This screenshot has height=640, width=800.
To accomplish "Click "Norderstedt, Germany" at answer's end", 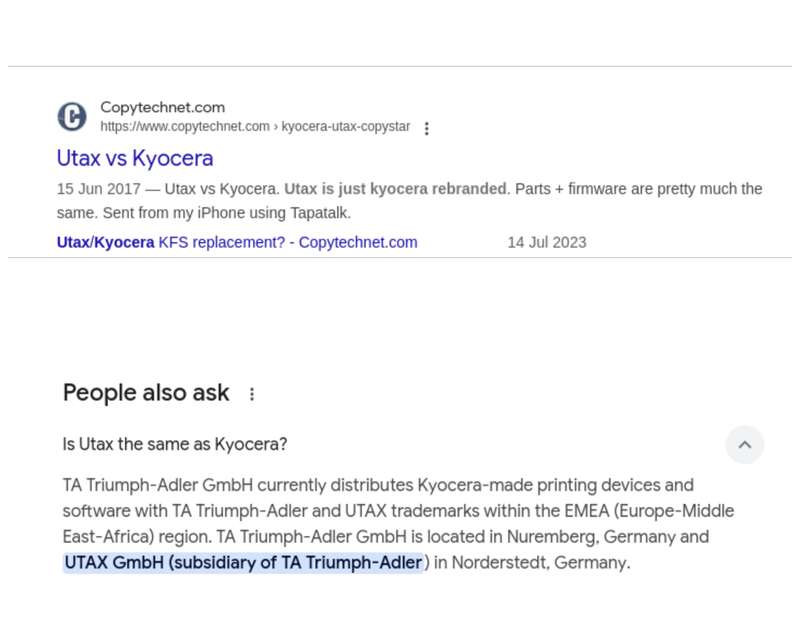I will [540, 562].
